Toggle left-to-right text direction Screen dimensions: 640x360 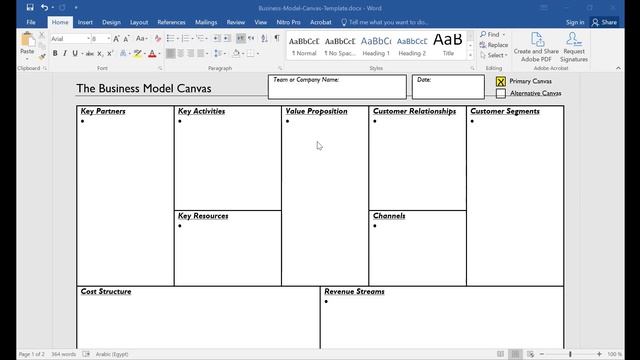[x=241, y=38]
